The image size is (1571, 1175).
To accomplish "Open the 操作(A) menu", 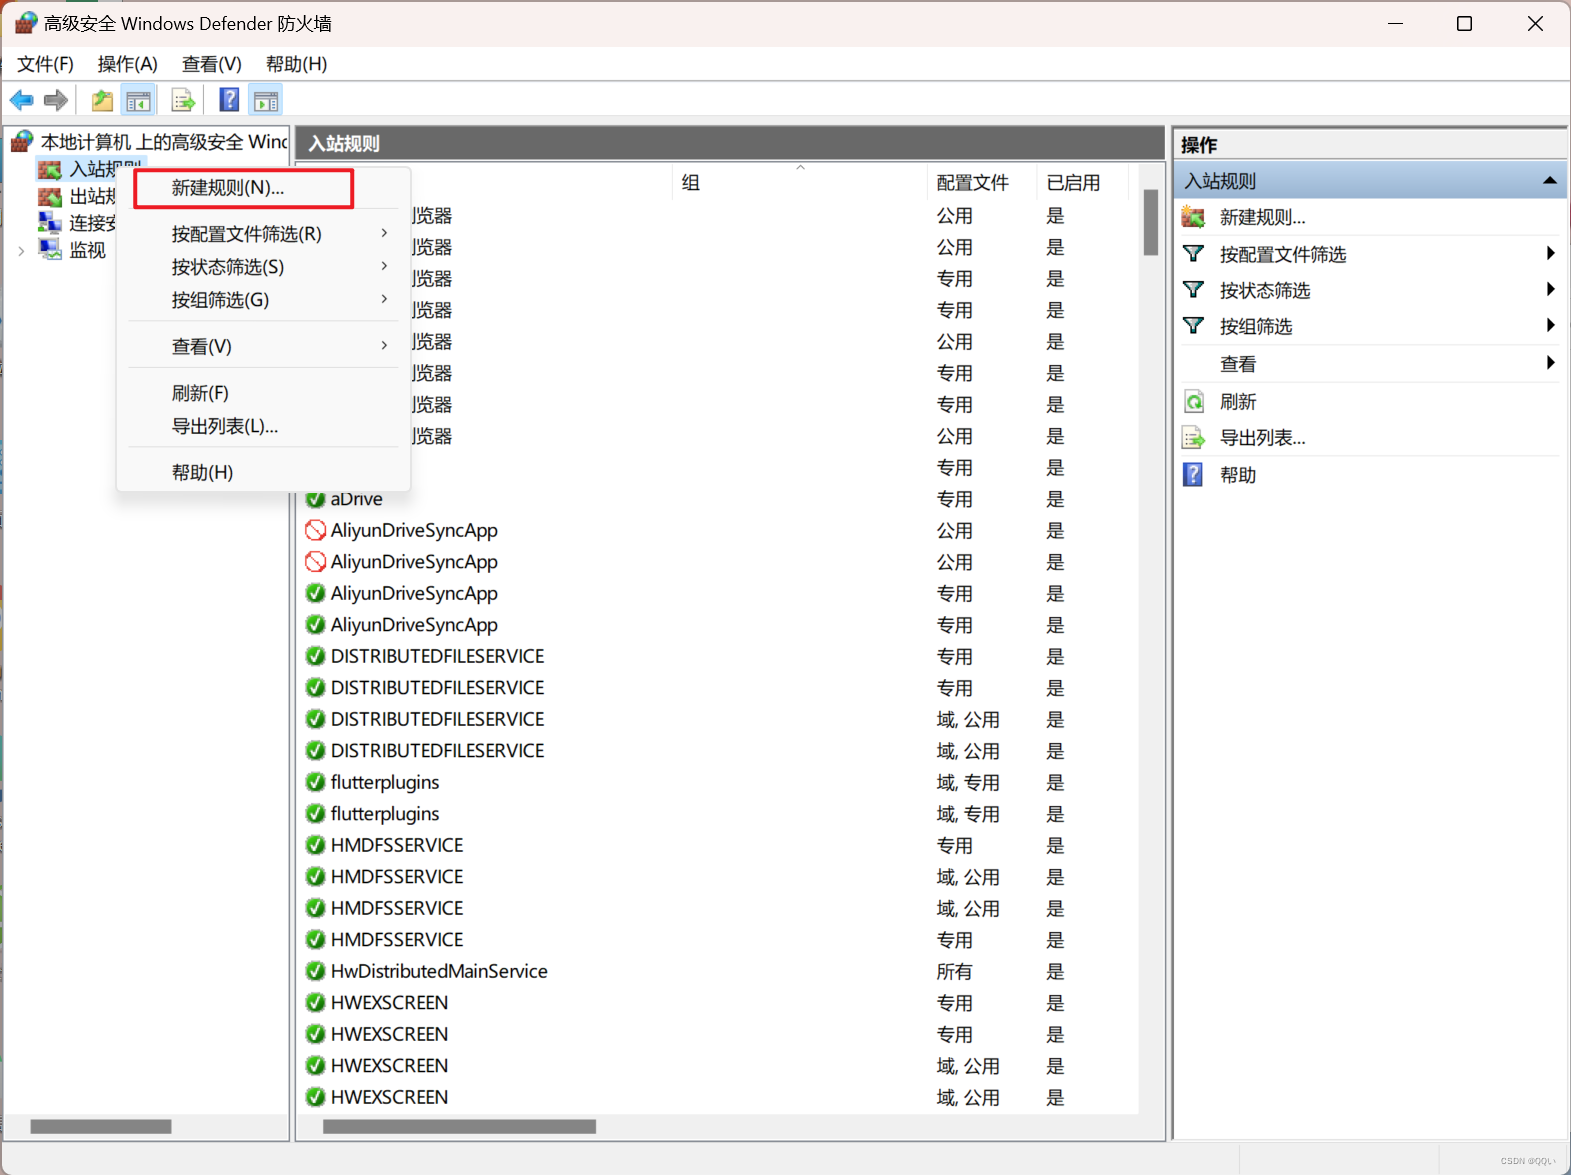I will pos(128,64).
